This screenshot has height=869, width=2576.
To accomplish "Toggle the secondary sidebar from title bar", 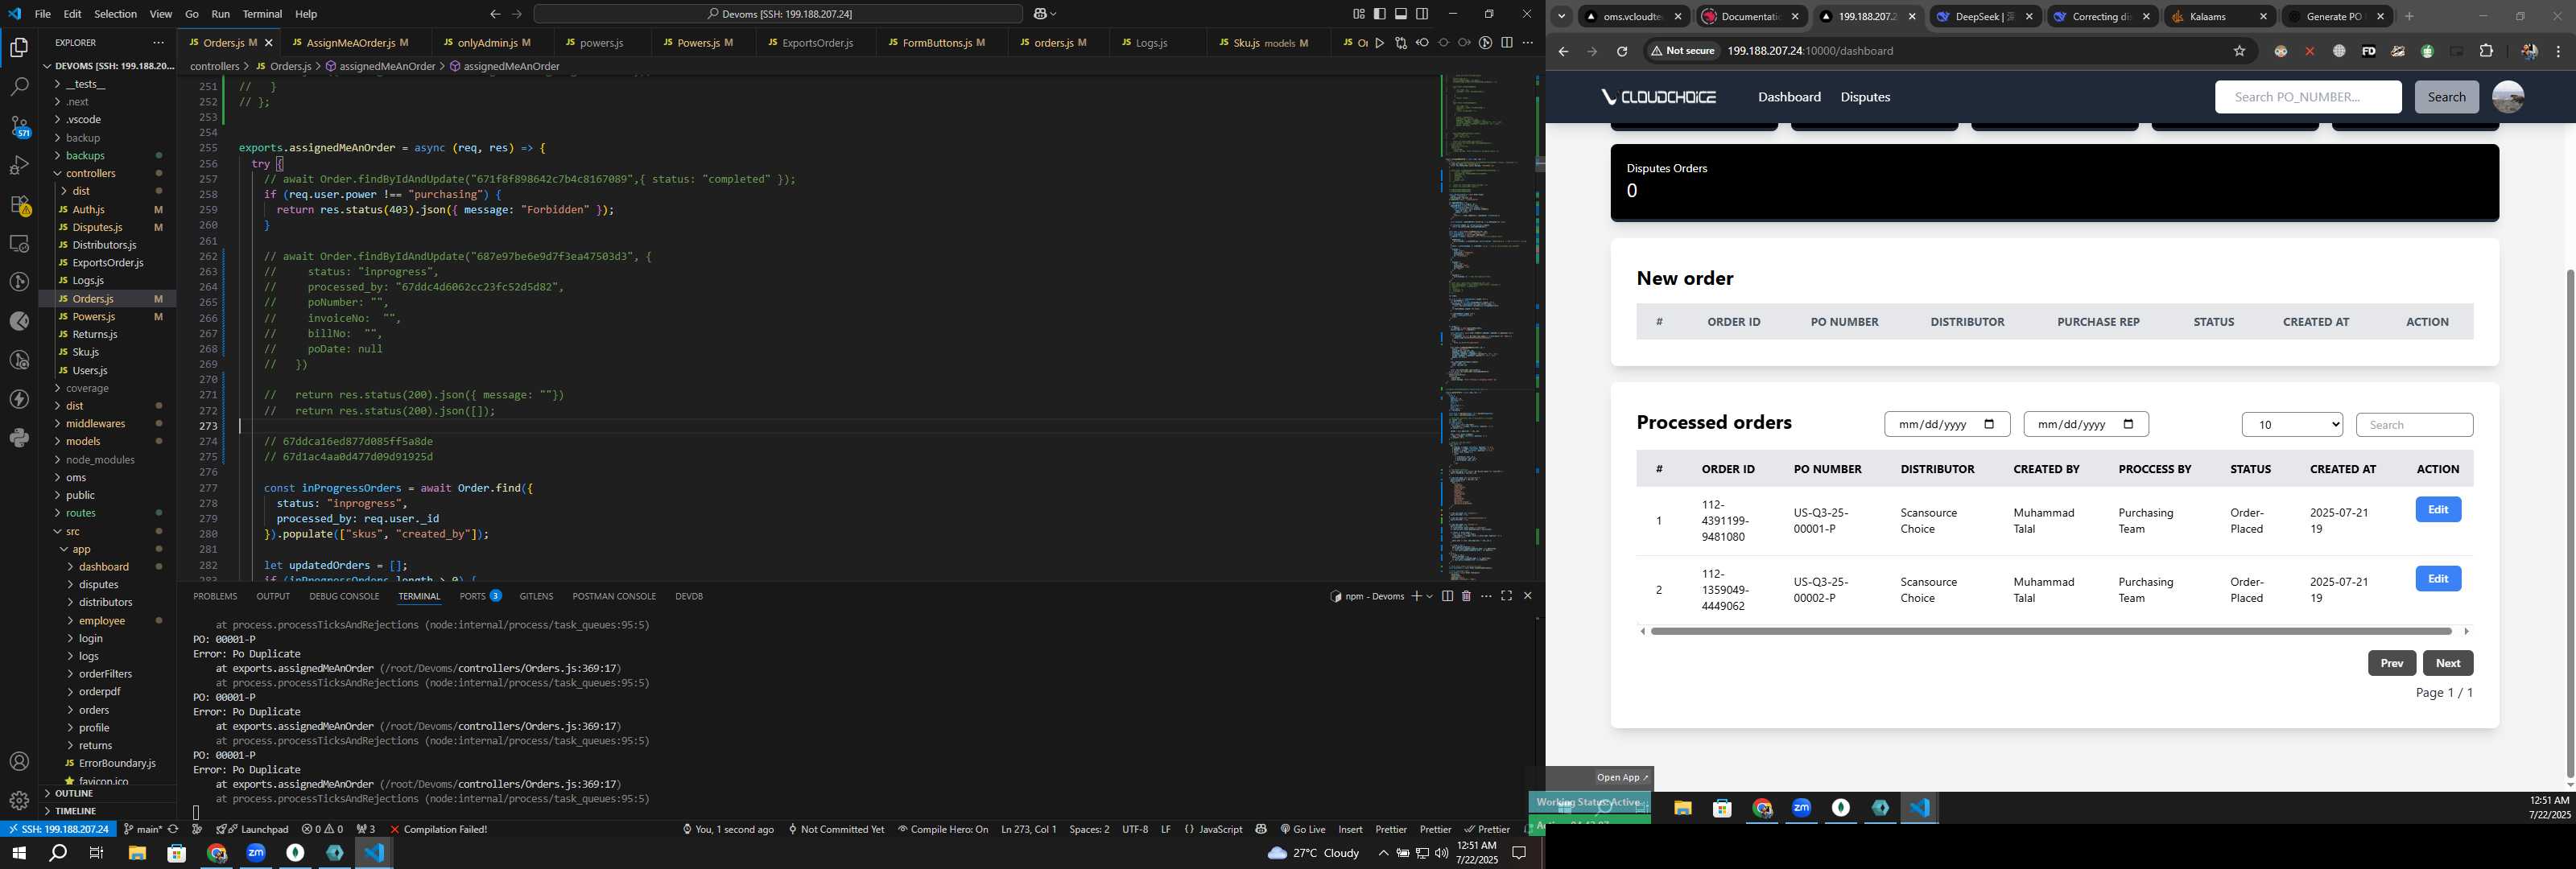I will (1422, 14).
